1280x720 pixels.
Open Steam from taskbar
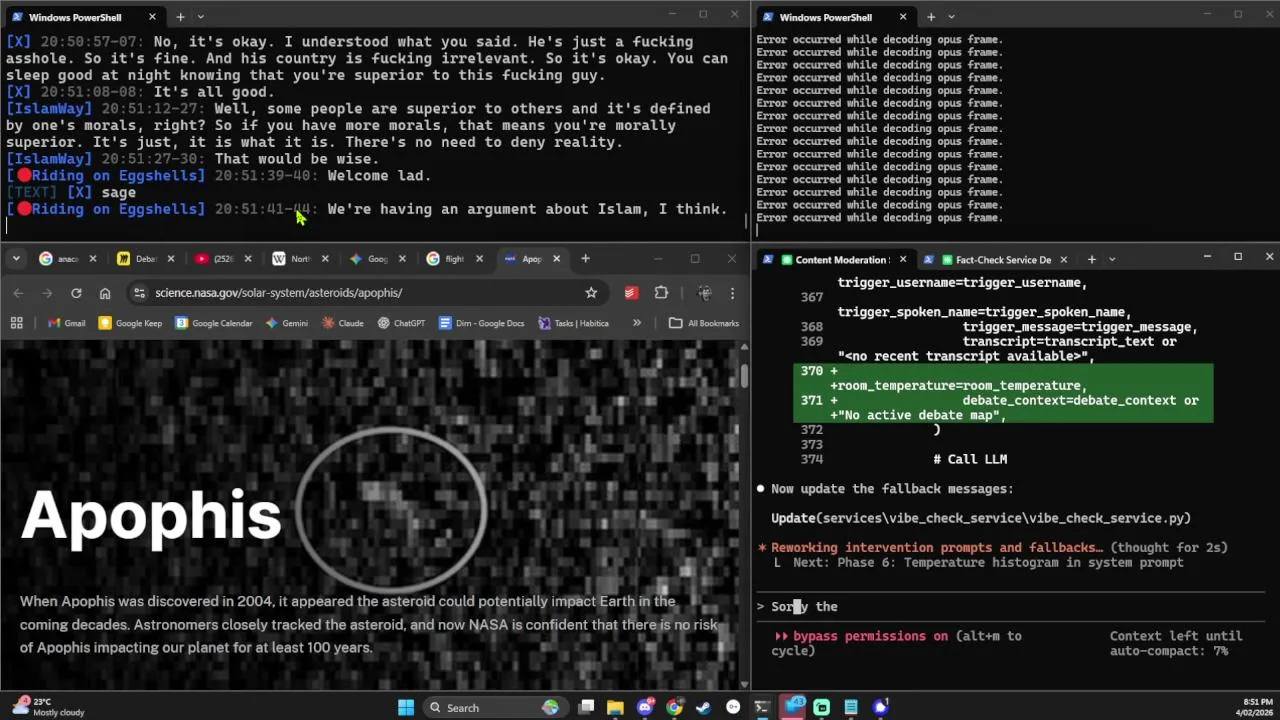(703, 708)
